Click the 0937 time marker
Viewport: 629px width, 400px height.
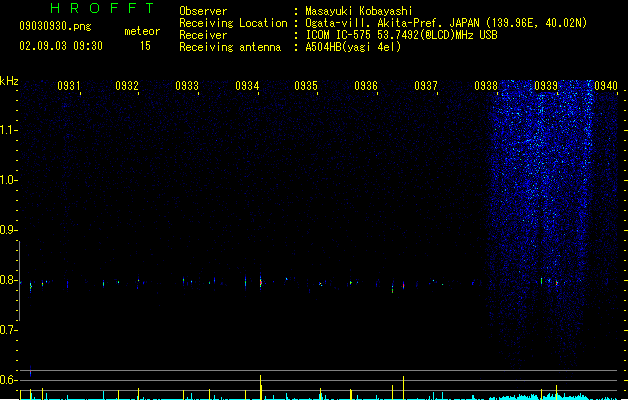[x=426, y=86]
